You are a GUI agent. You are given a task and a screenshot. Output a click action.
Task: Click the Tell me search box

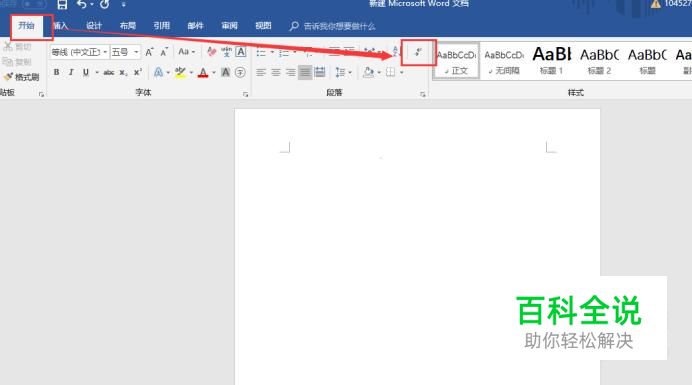333,26
